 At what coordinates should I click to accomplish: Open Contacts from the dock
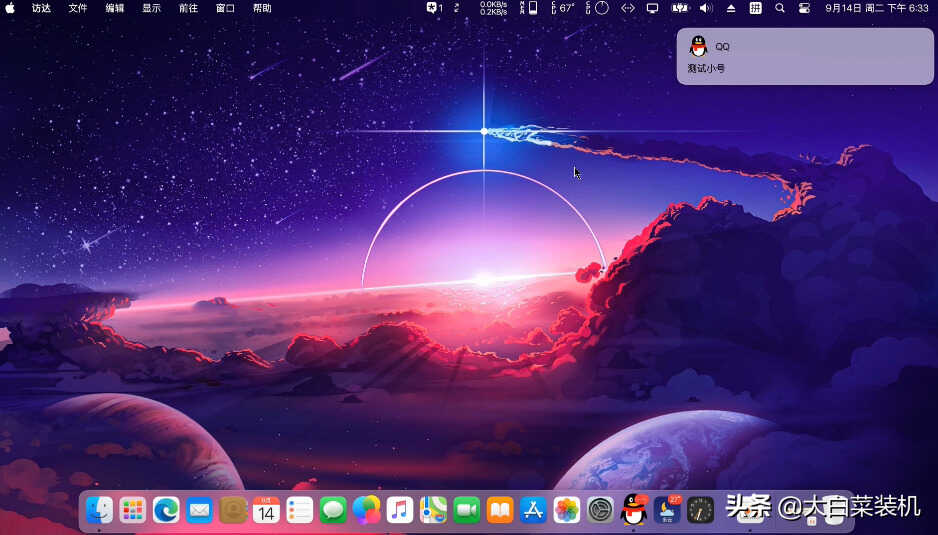[233, 510]
